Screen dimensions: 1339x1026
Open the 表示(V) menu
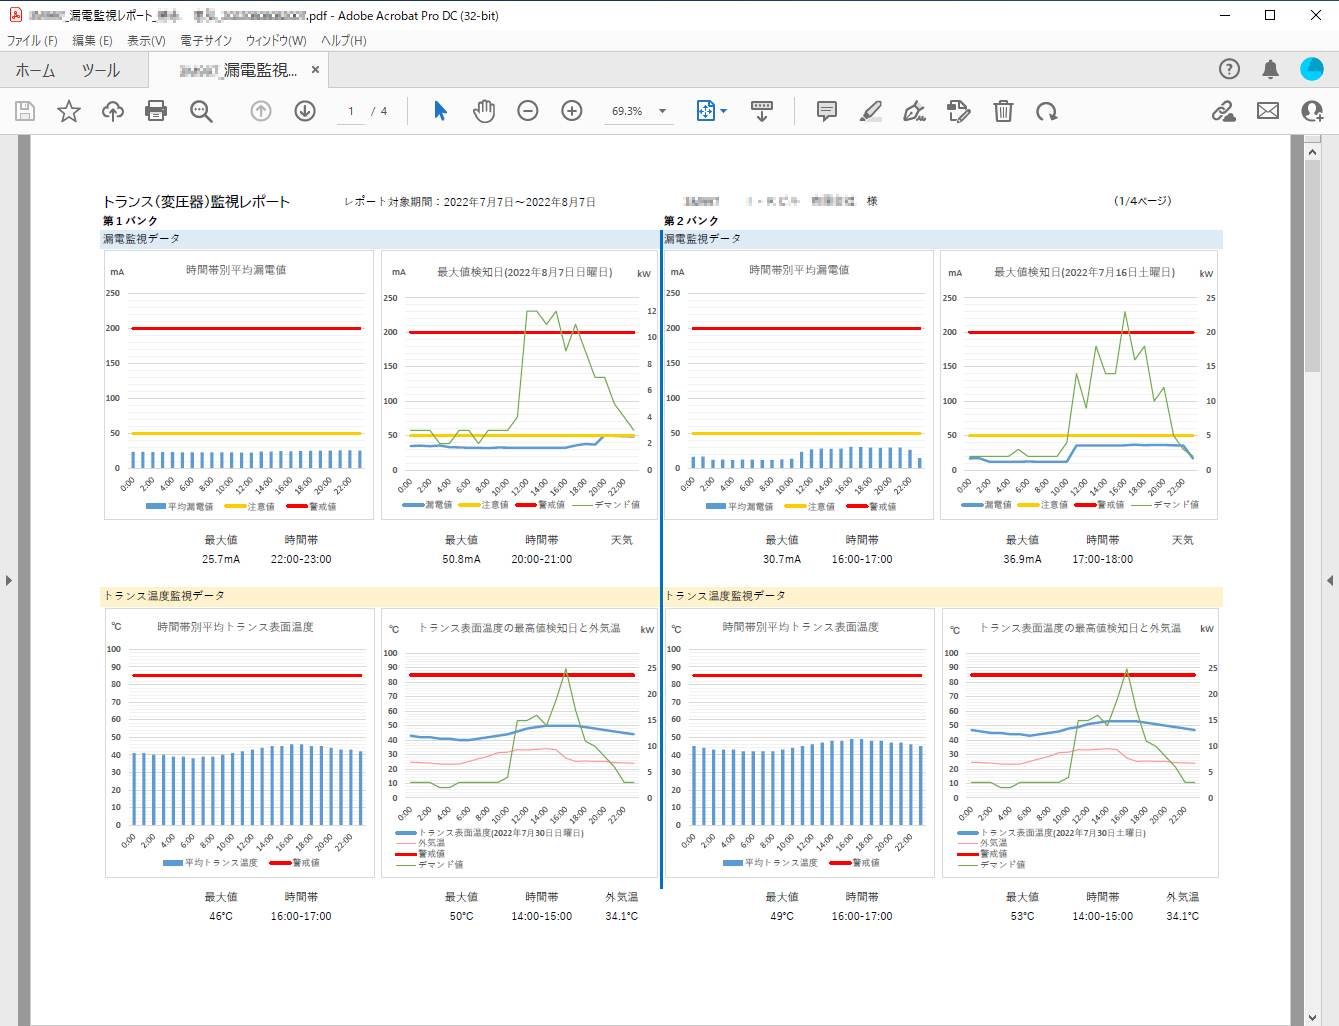point(146,41)
